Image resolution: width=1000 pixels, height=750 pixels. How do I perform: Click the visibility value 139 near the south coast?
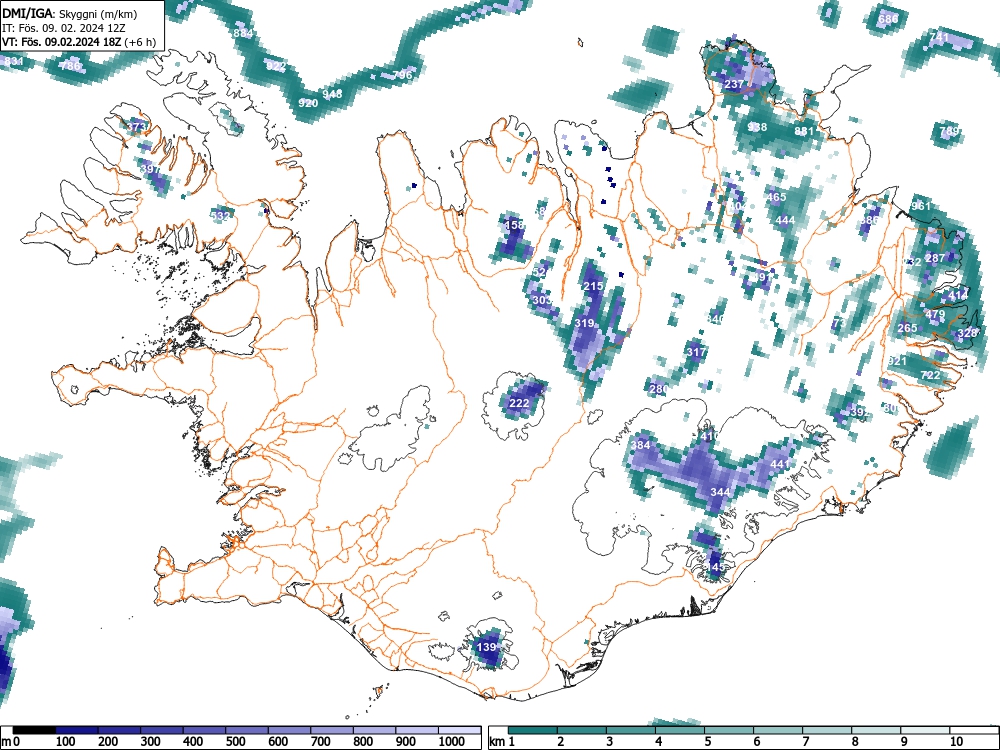487,647
